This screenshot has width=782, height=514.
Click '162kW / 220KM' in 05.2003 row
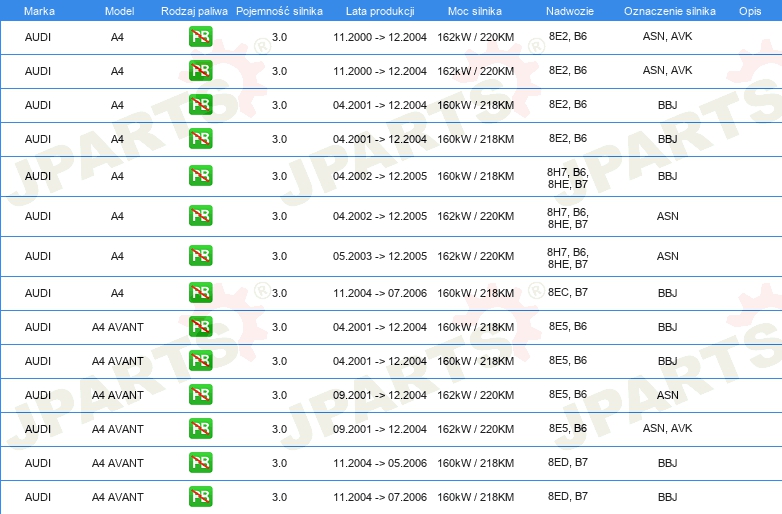pyautogui.click(x=475, y=256)
